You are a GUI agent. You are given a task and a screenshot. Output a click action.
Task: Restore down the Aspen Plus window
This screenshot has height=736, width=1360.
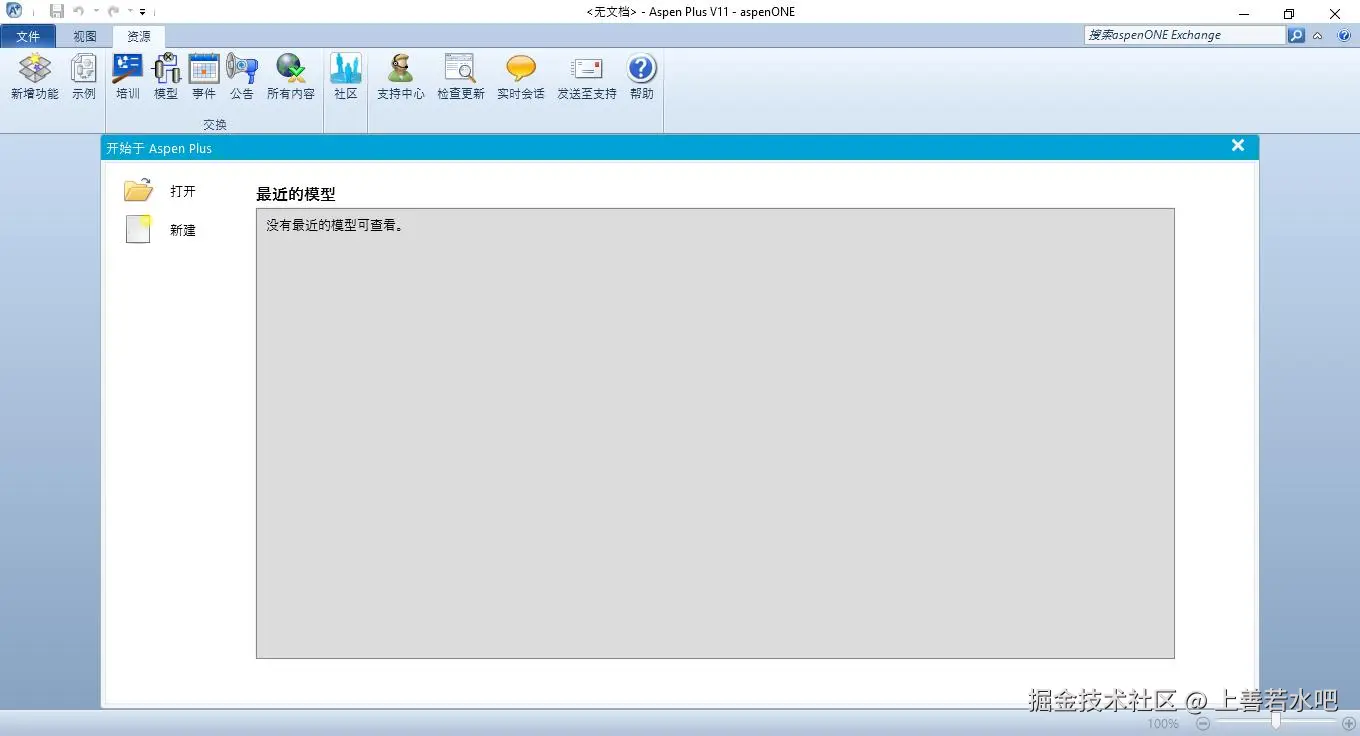point(1289,13)
